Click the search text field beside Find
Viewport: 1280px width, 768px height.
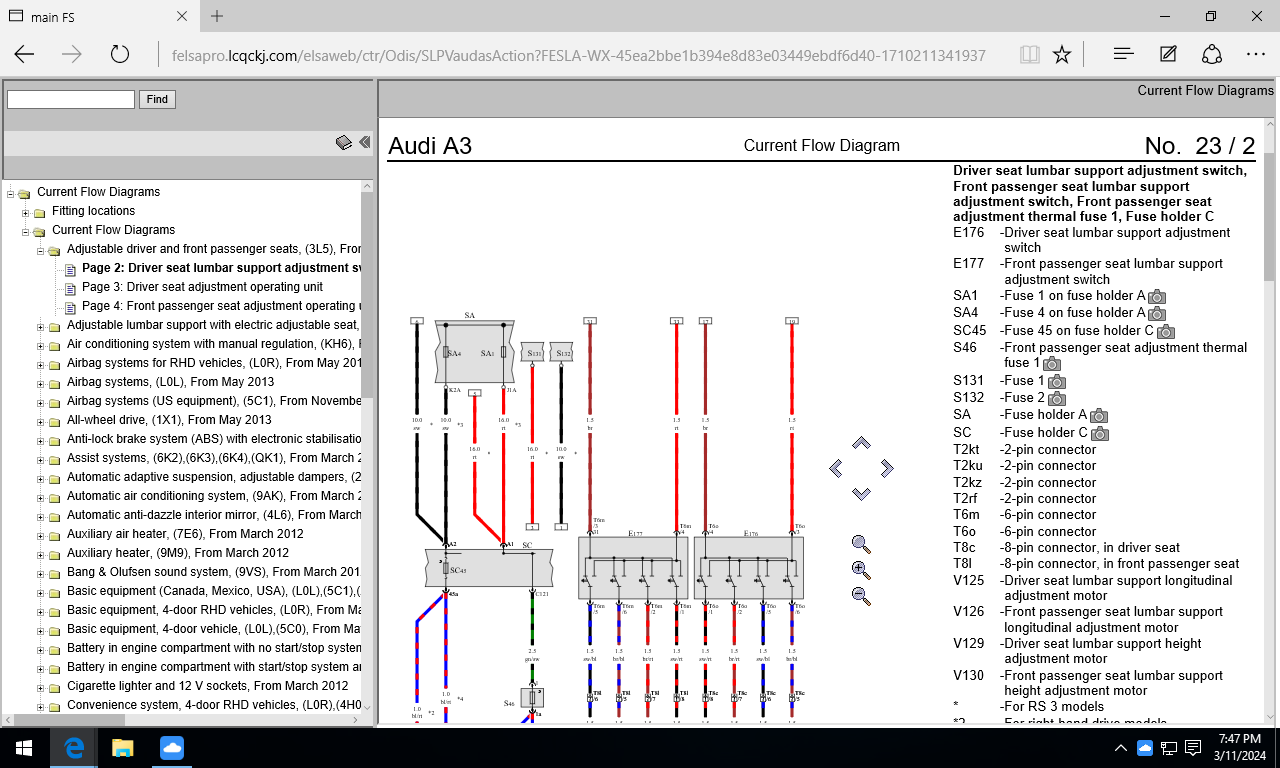point(71,99)
